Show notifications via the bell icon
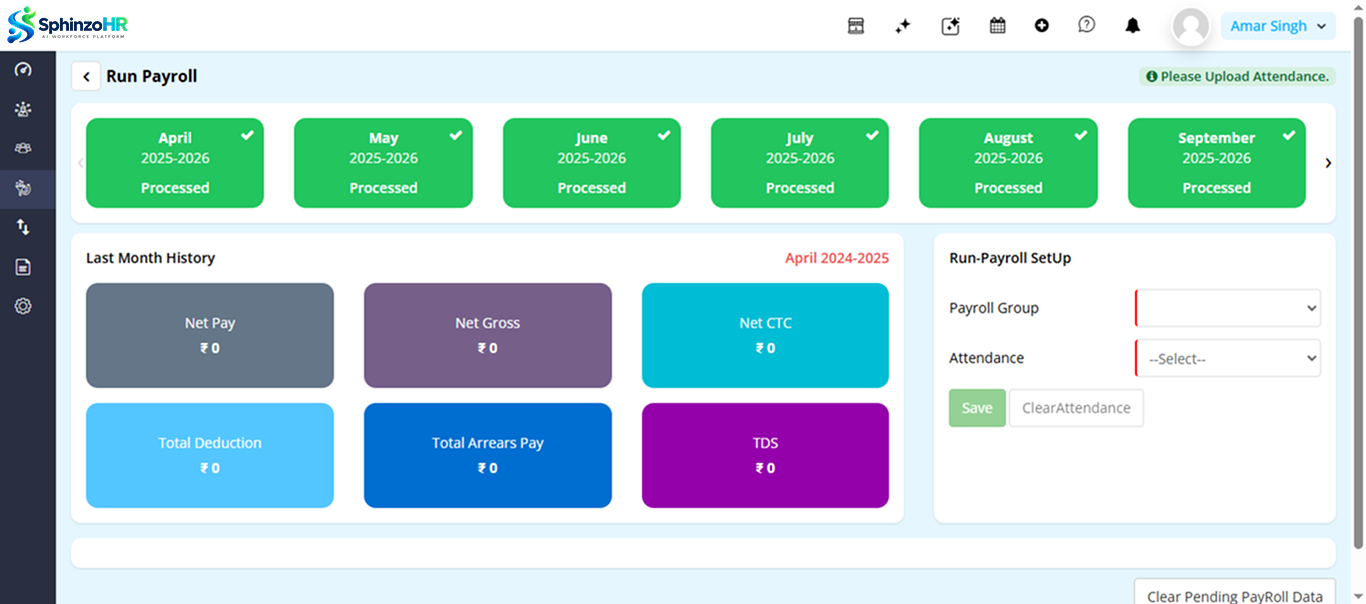This screenshot has height=604, width=1366. pos(1133,26)
